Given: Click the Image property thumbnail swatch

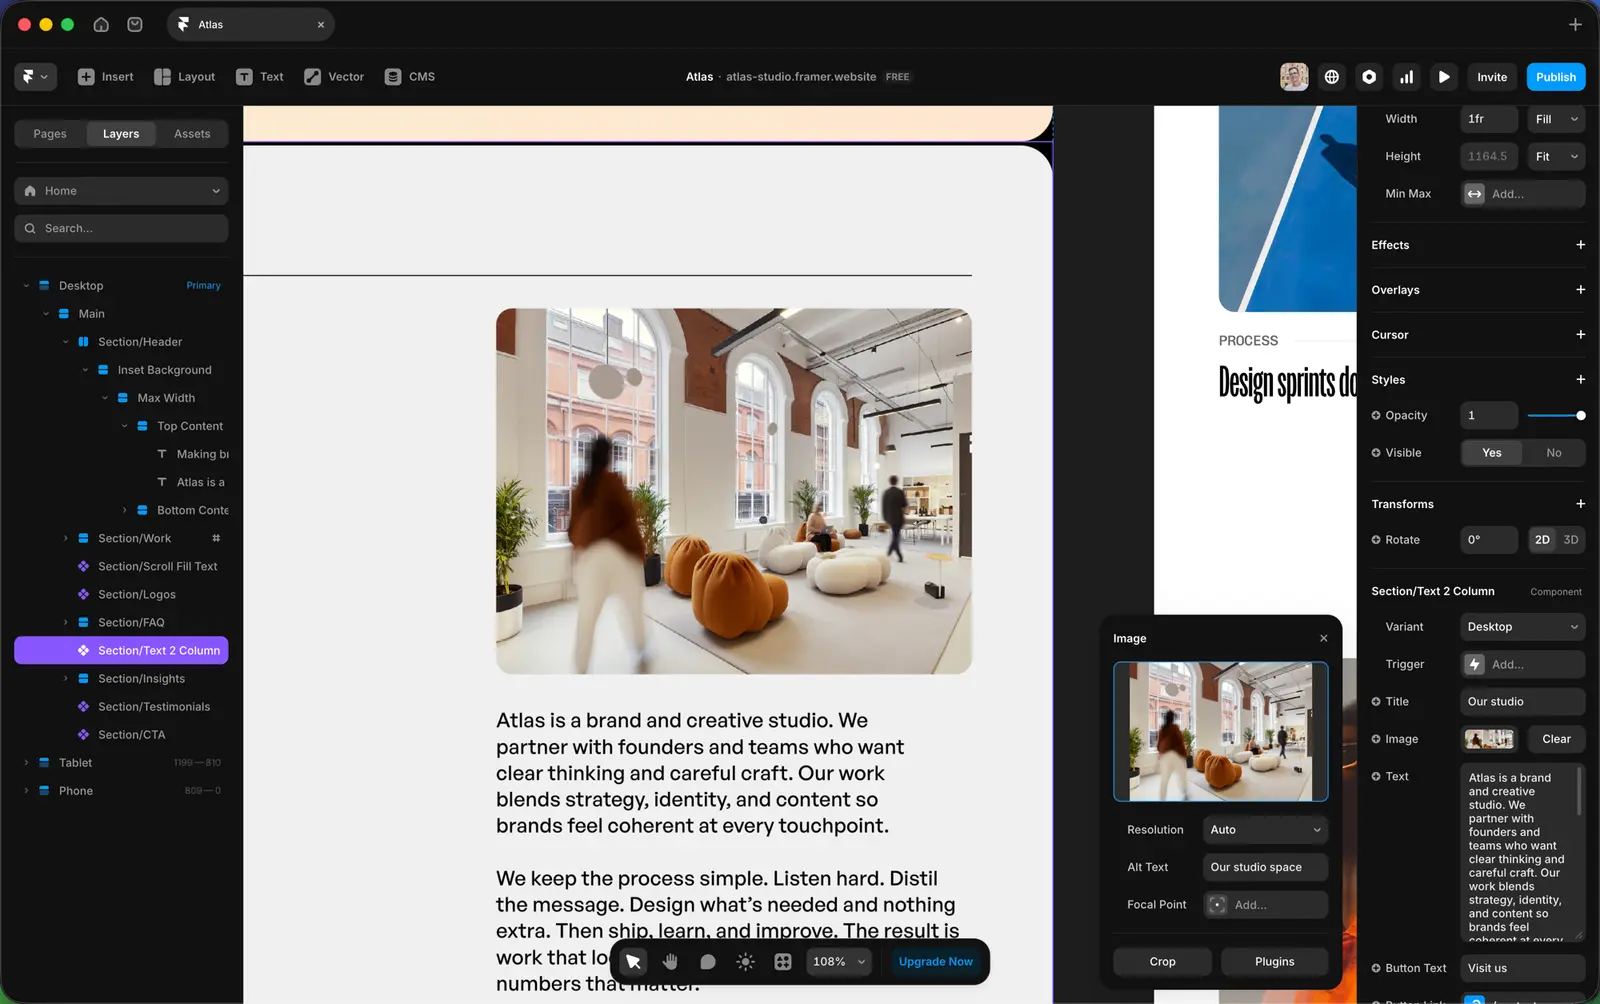Looking at the screenshot, I should pos(1489,739).
